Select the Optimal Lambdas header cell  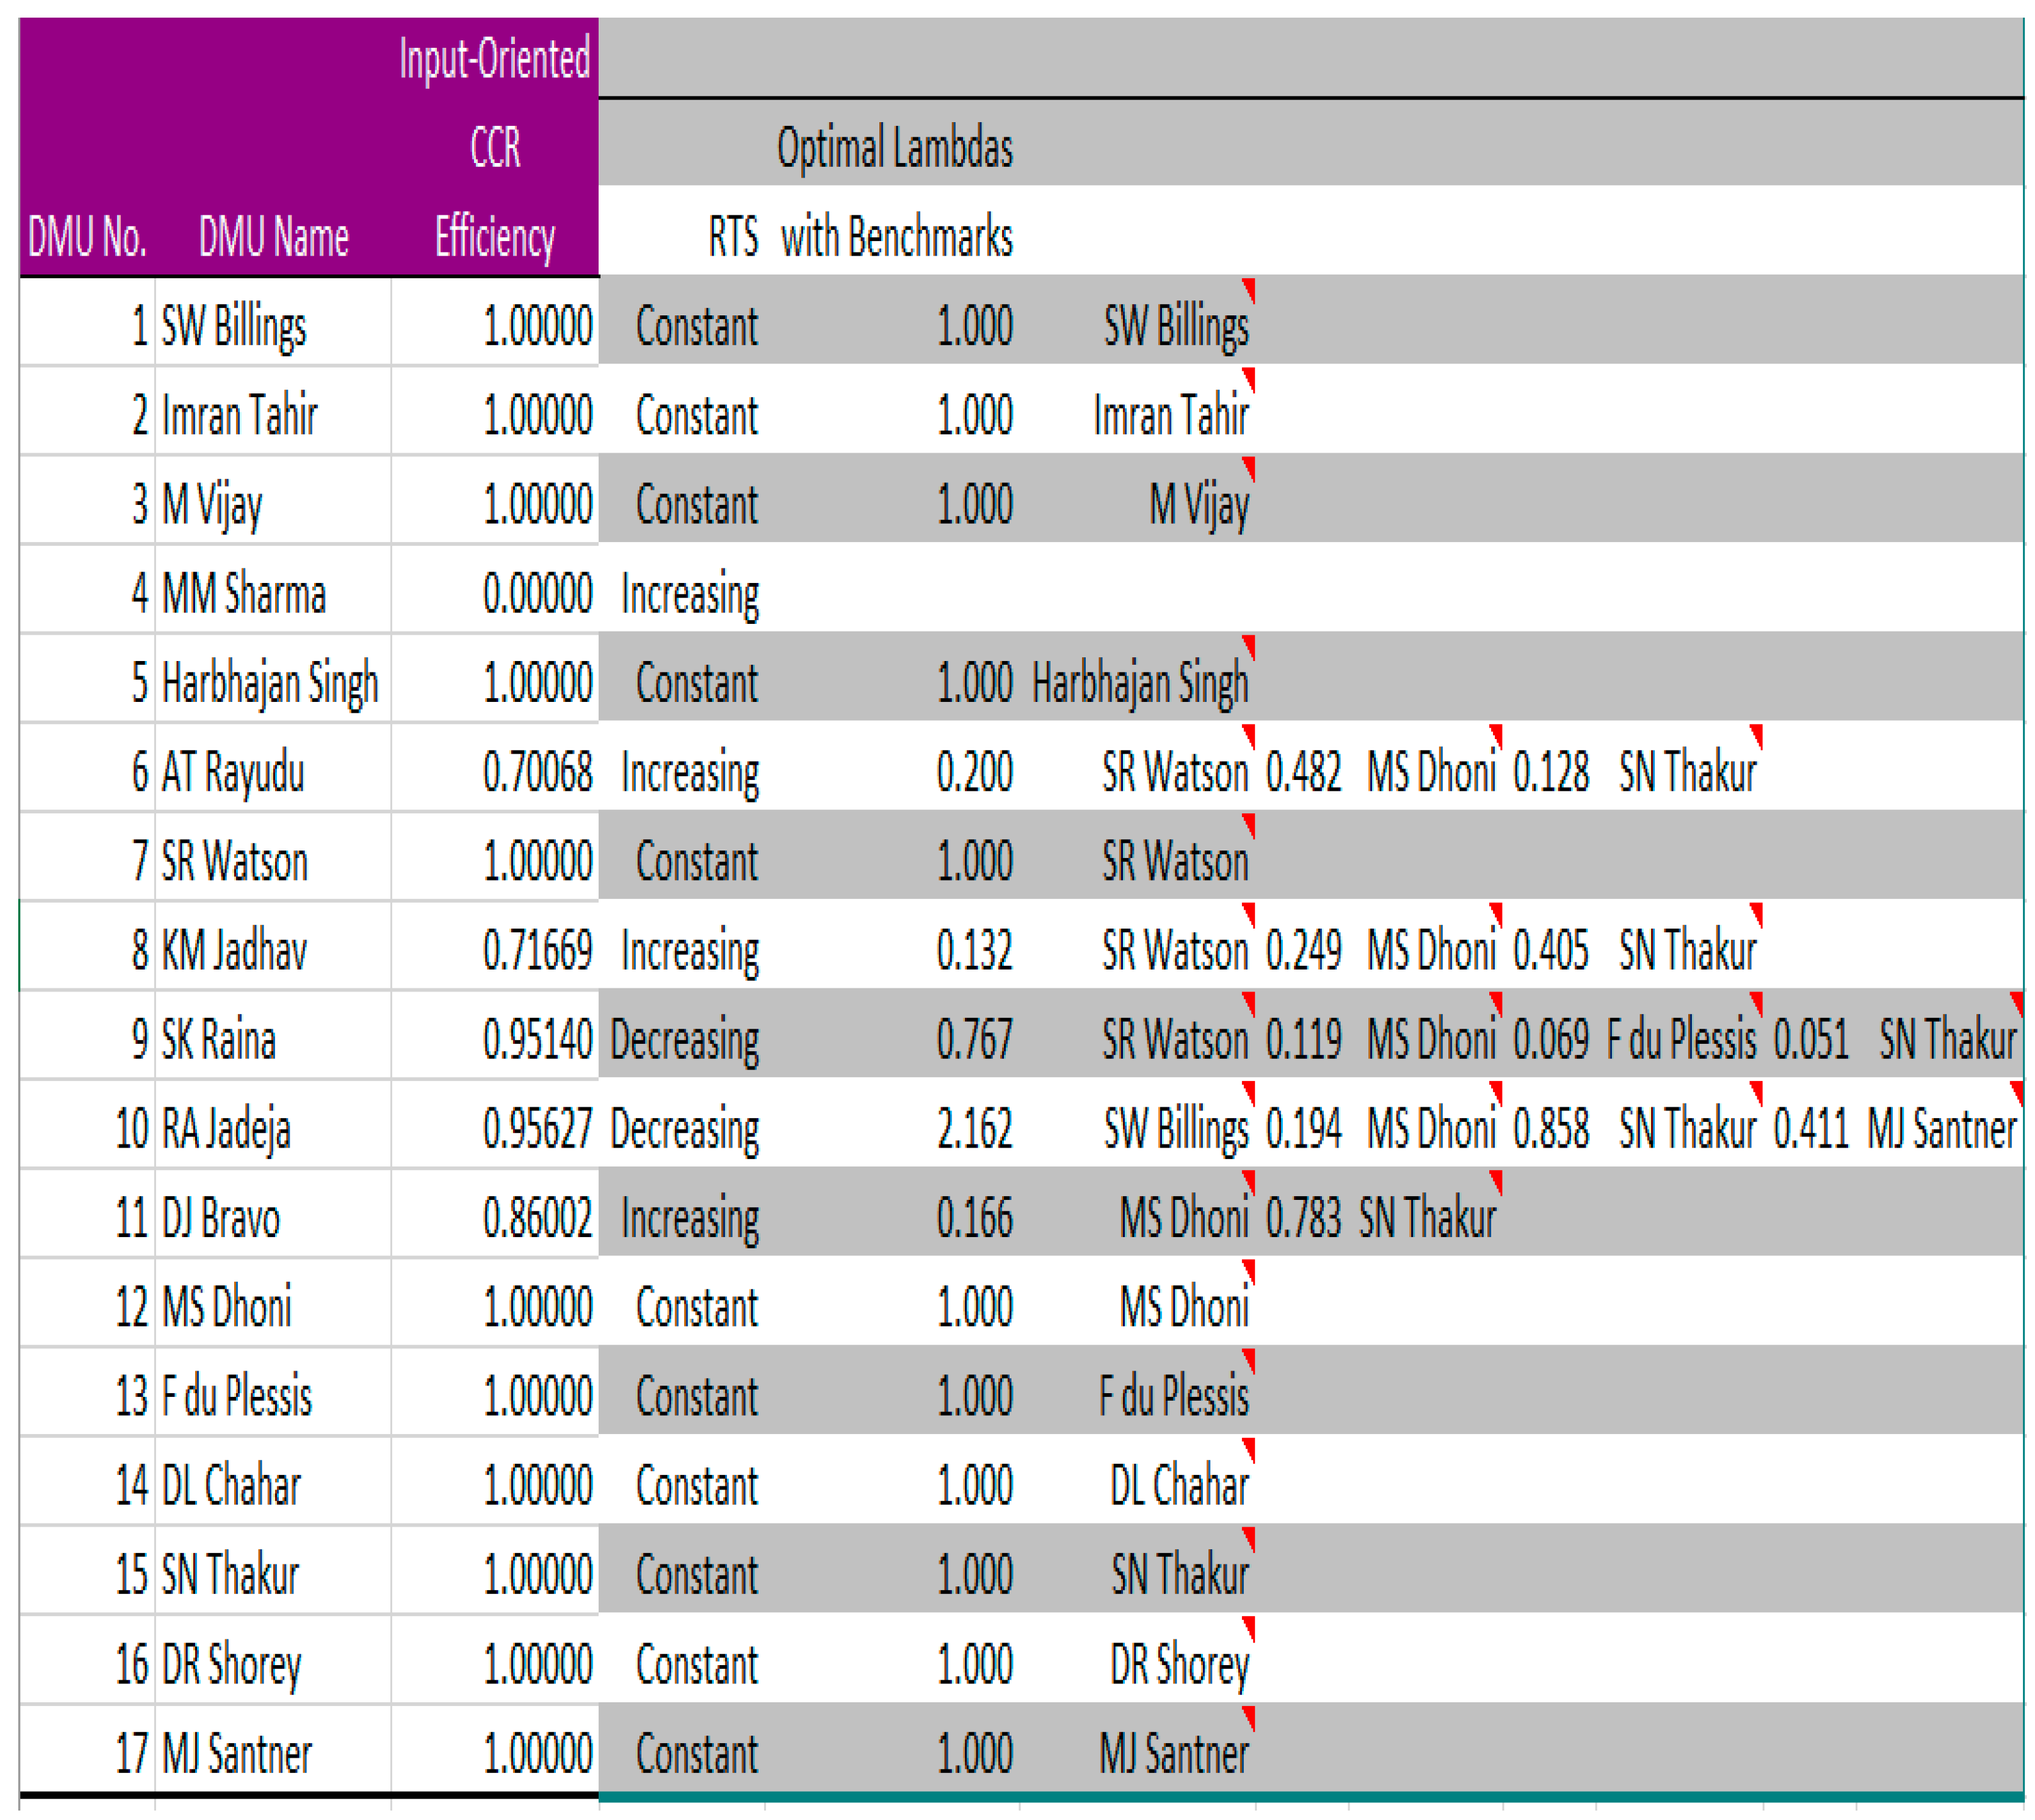click(894, 148)
